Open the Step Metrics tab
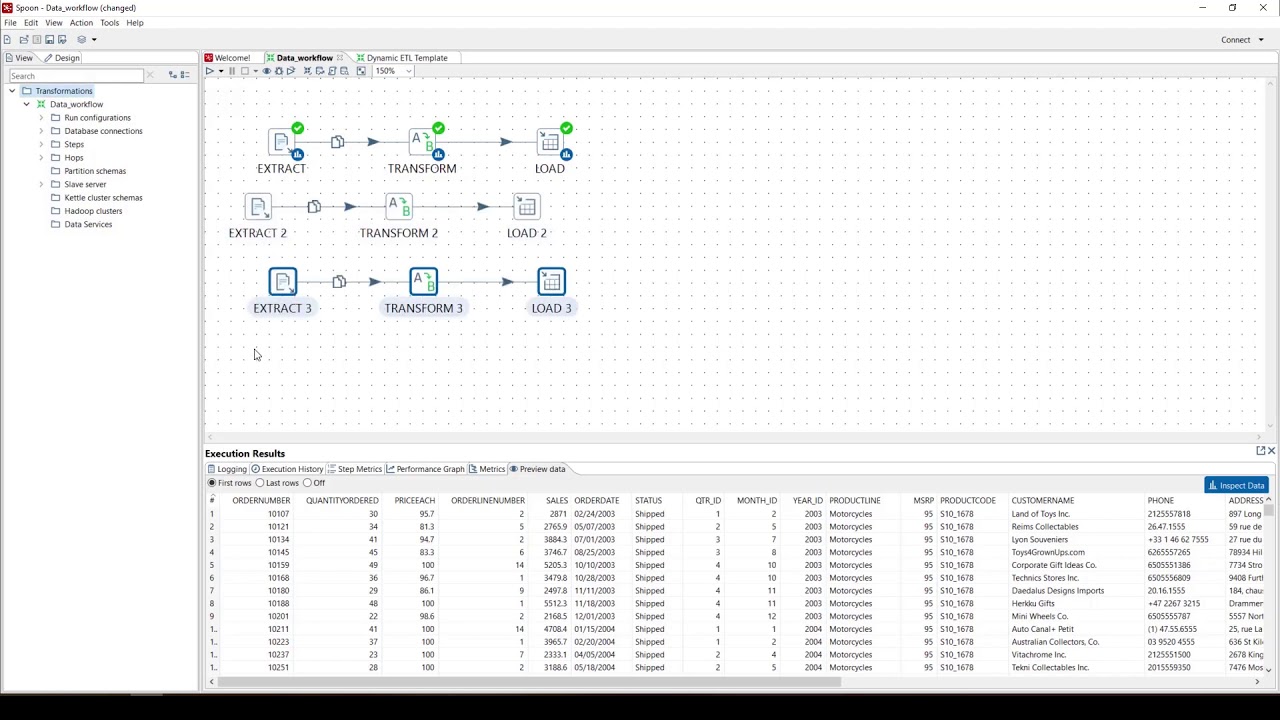The image size is (1280, 720). (354, 469)
